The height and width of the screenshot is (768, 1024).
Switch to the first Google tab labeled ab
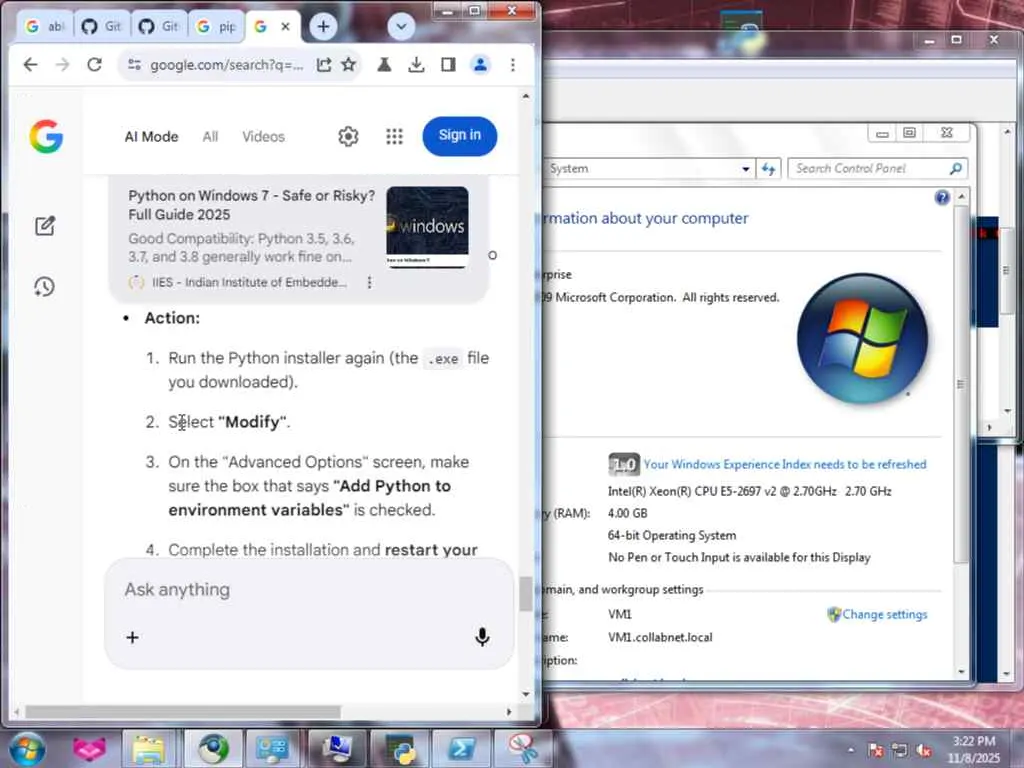44,27
